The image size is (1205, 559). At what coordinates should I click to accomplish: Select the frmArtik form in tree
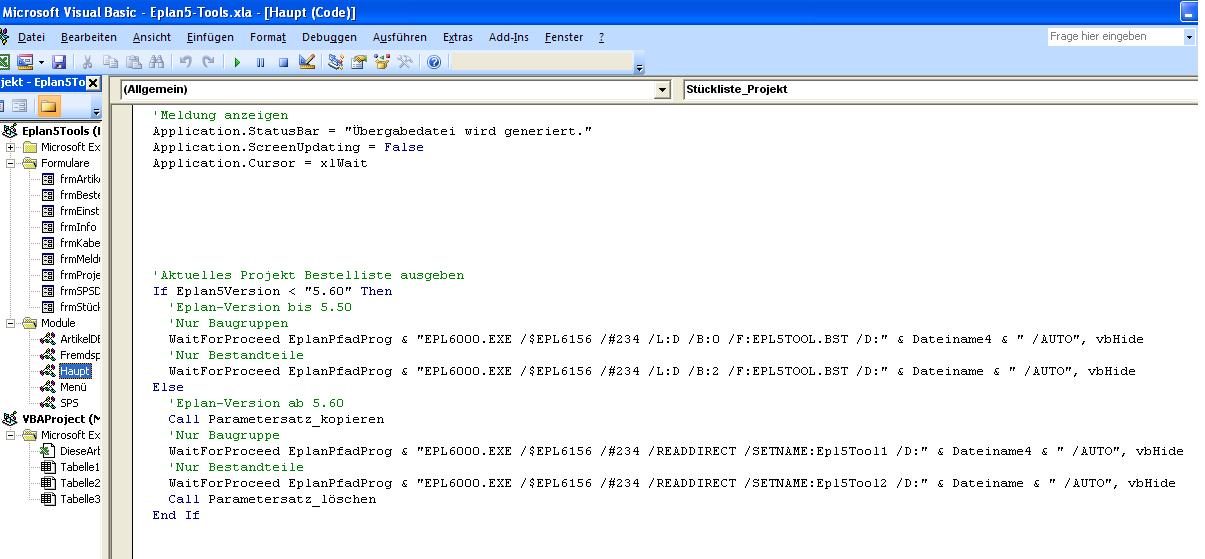pyautogui.click(x=79, y=179)
